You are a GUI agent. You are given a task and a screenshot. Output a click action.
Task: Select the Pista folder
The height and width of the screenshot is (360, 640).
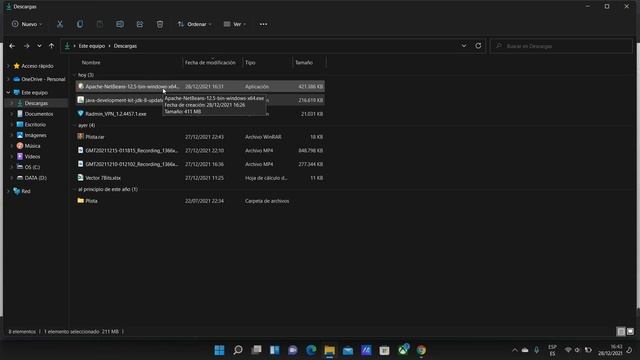(x=200, y=201)
